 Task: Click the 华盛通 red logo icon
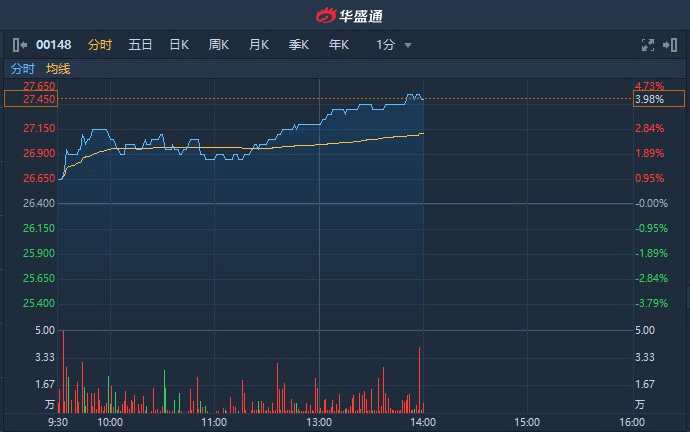pyautogui.click(x=327, y=15)
